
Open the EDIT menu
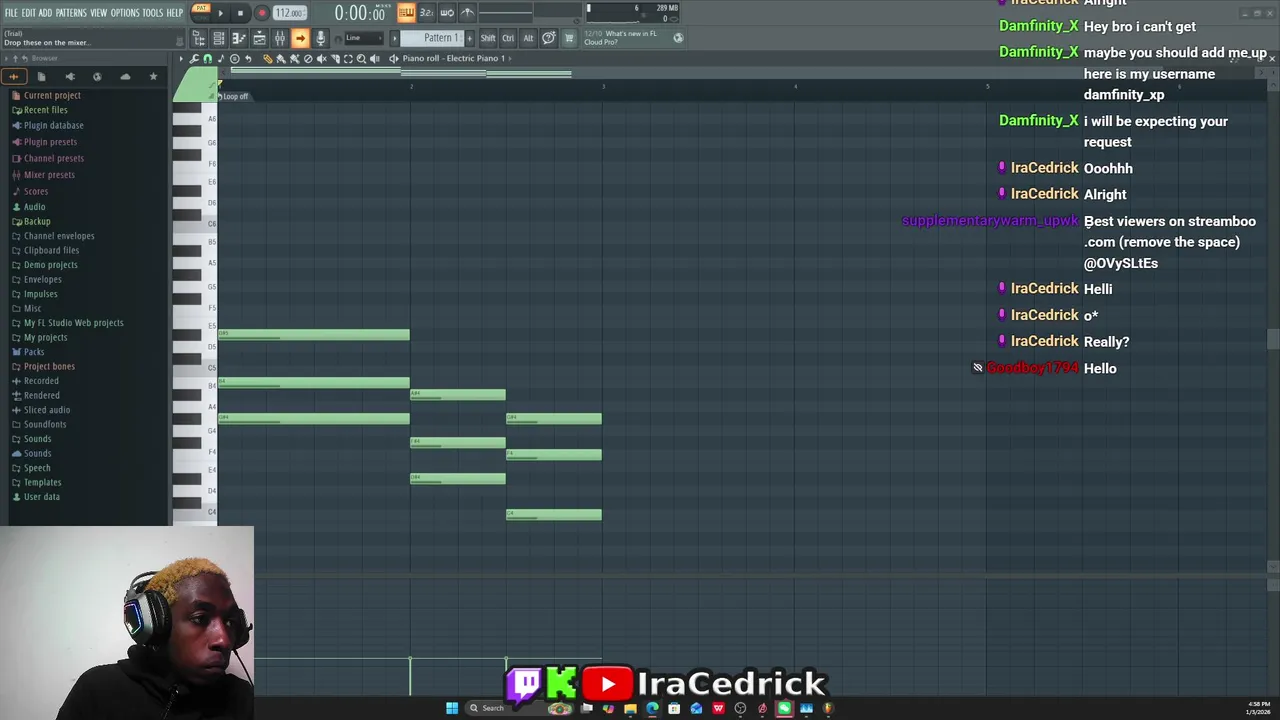coord(29,12)
